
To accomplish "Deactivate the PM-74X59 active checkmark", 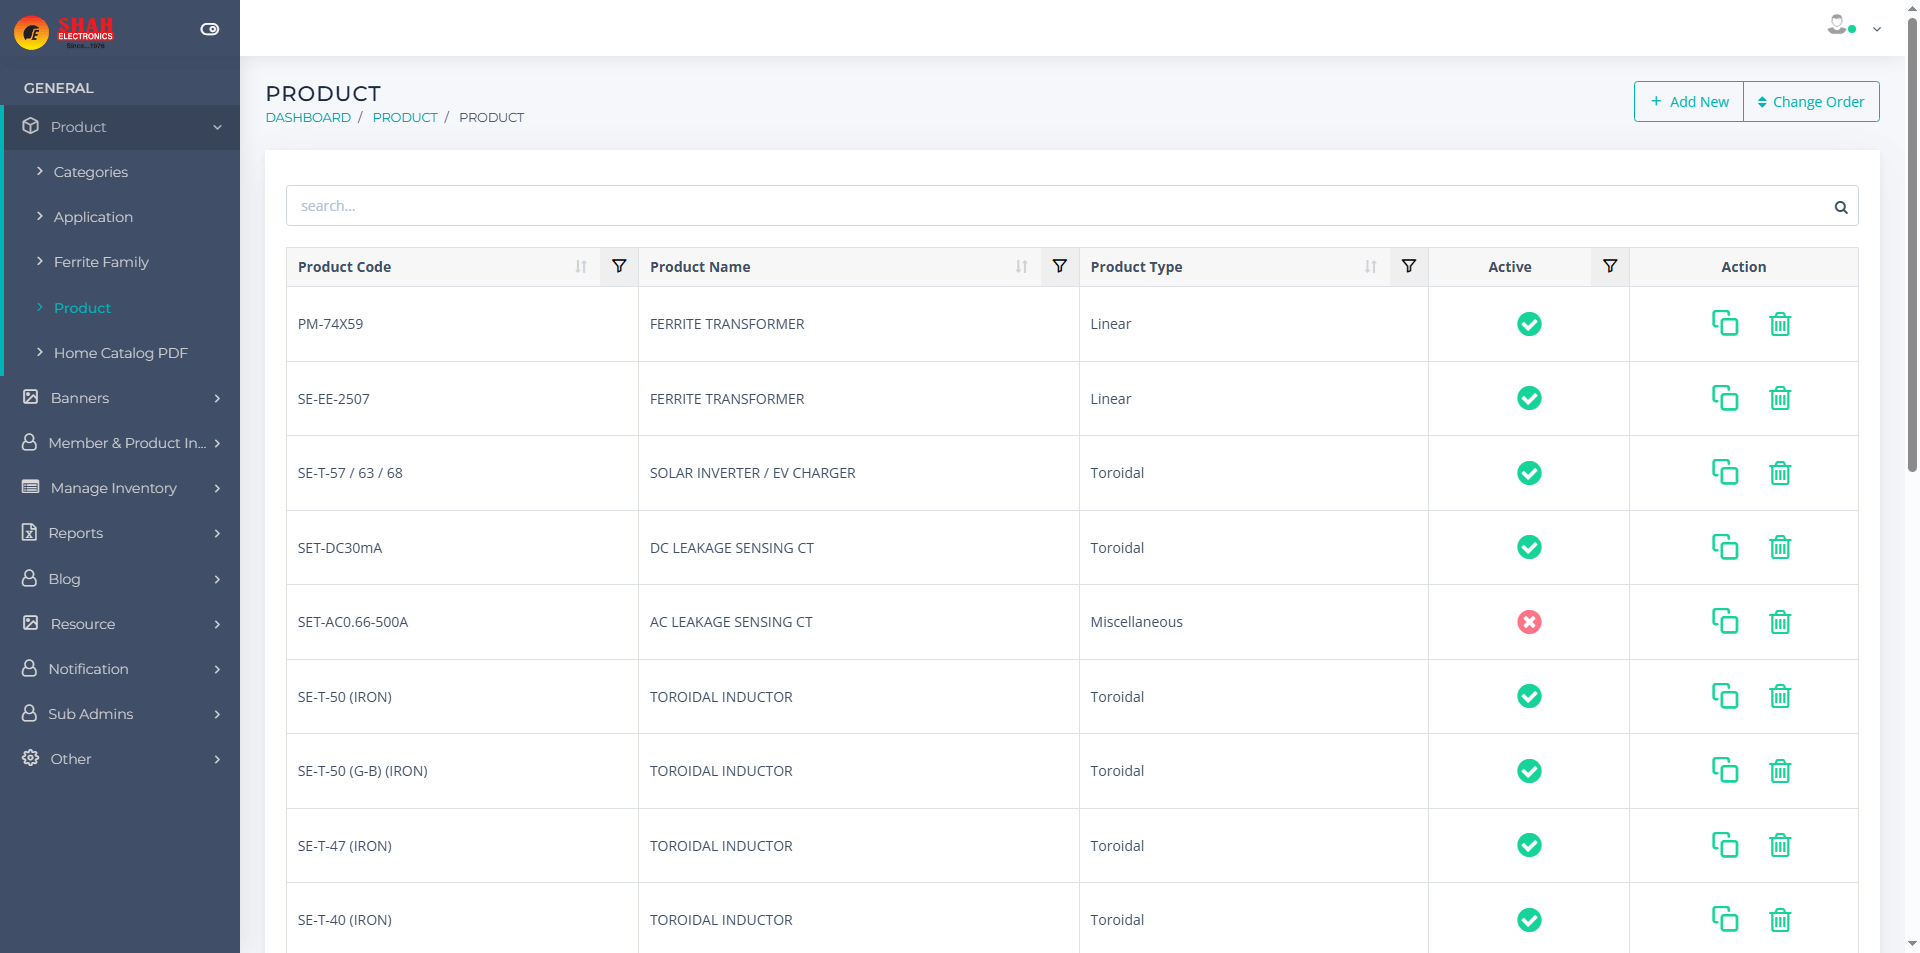I will point(1528,324).
